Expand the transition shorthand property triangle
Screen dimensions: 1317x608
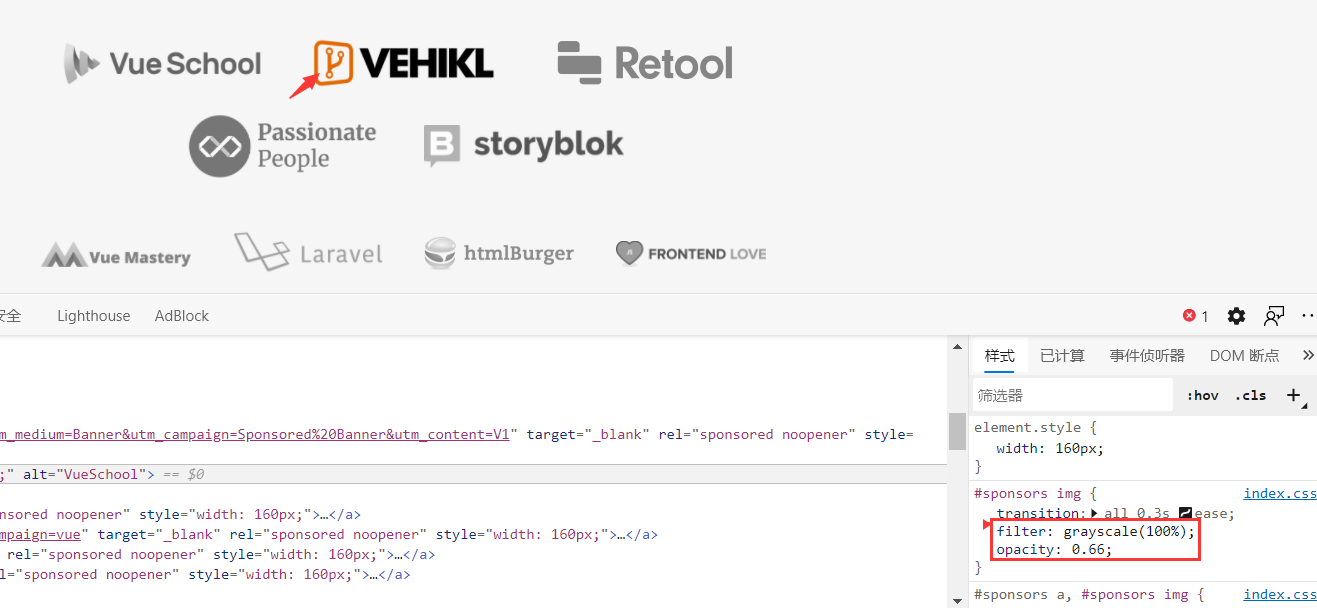click(x=1094, y=513)
